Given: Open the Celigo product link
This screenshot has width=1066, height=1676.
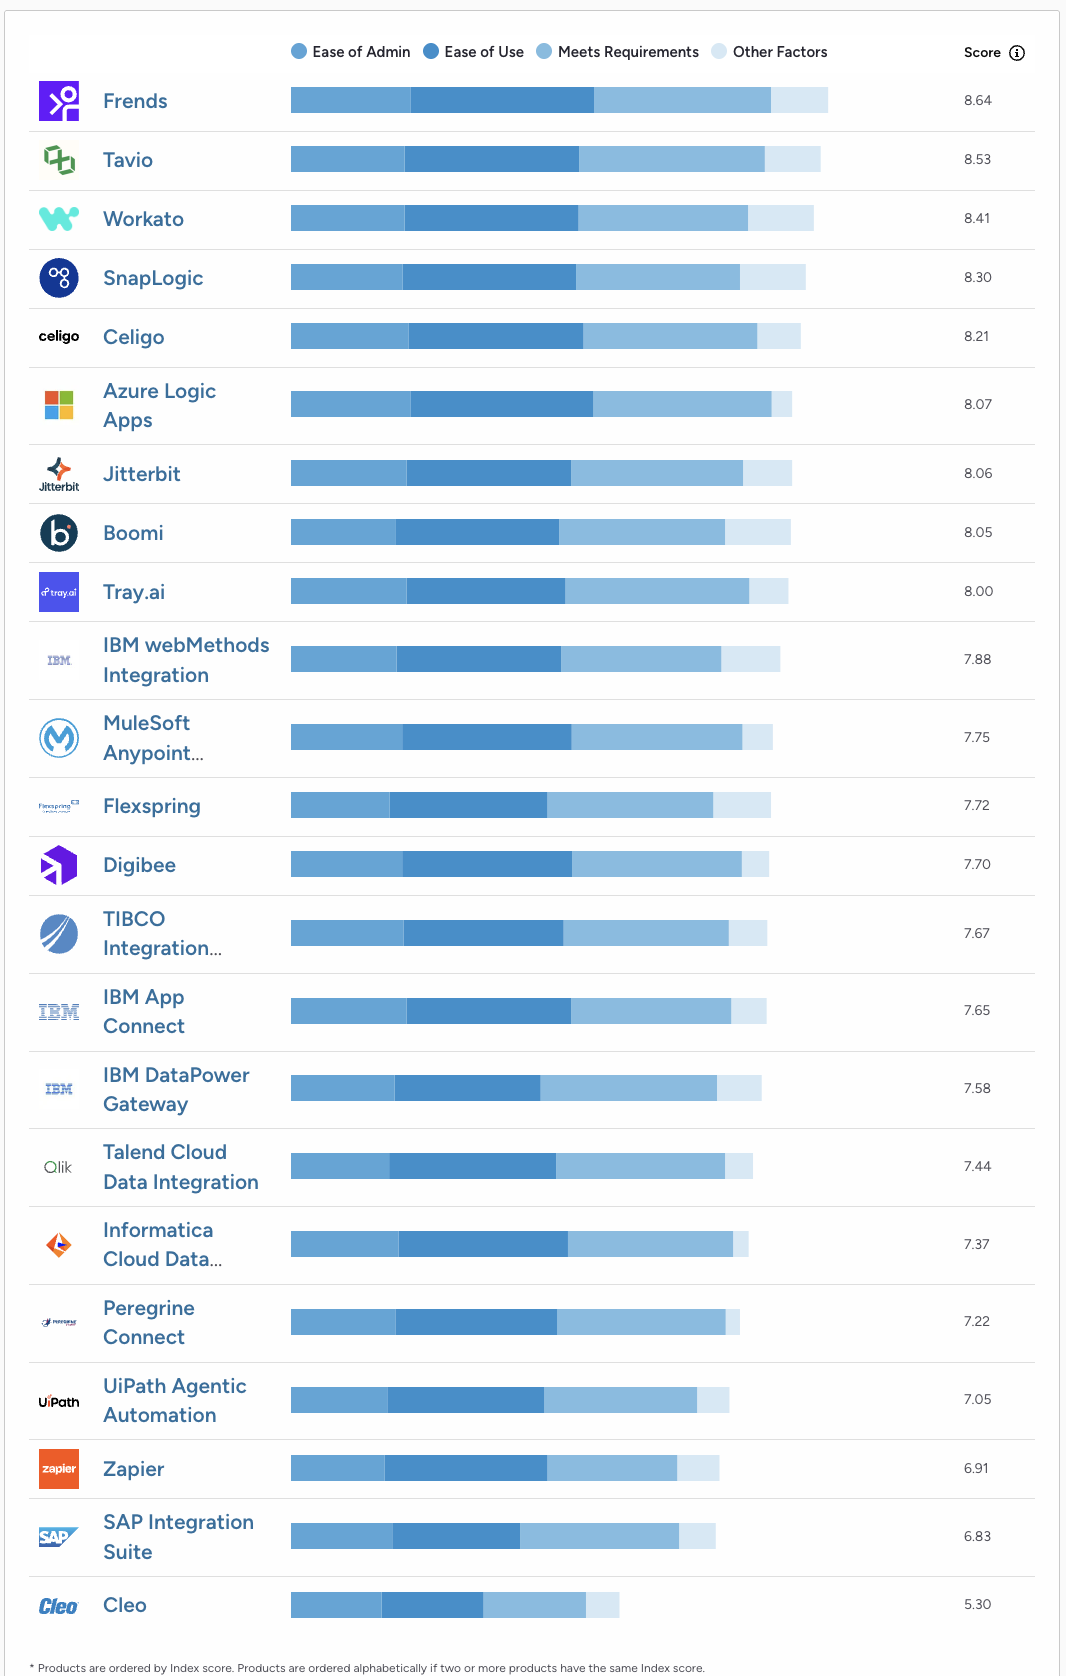Looking at the screenshot, I should [x=134, y=337].
